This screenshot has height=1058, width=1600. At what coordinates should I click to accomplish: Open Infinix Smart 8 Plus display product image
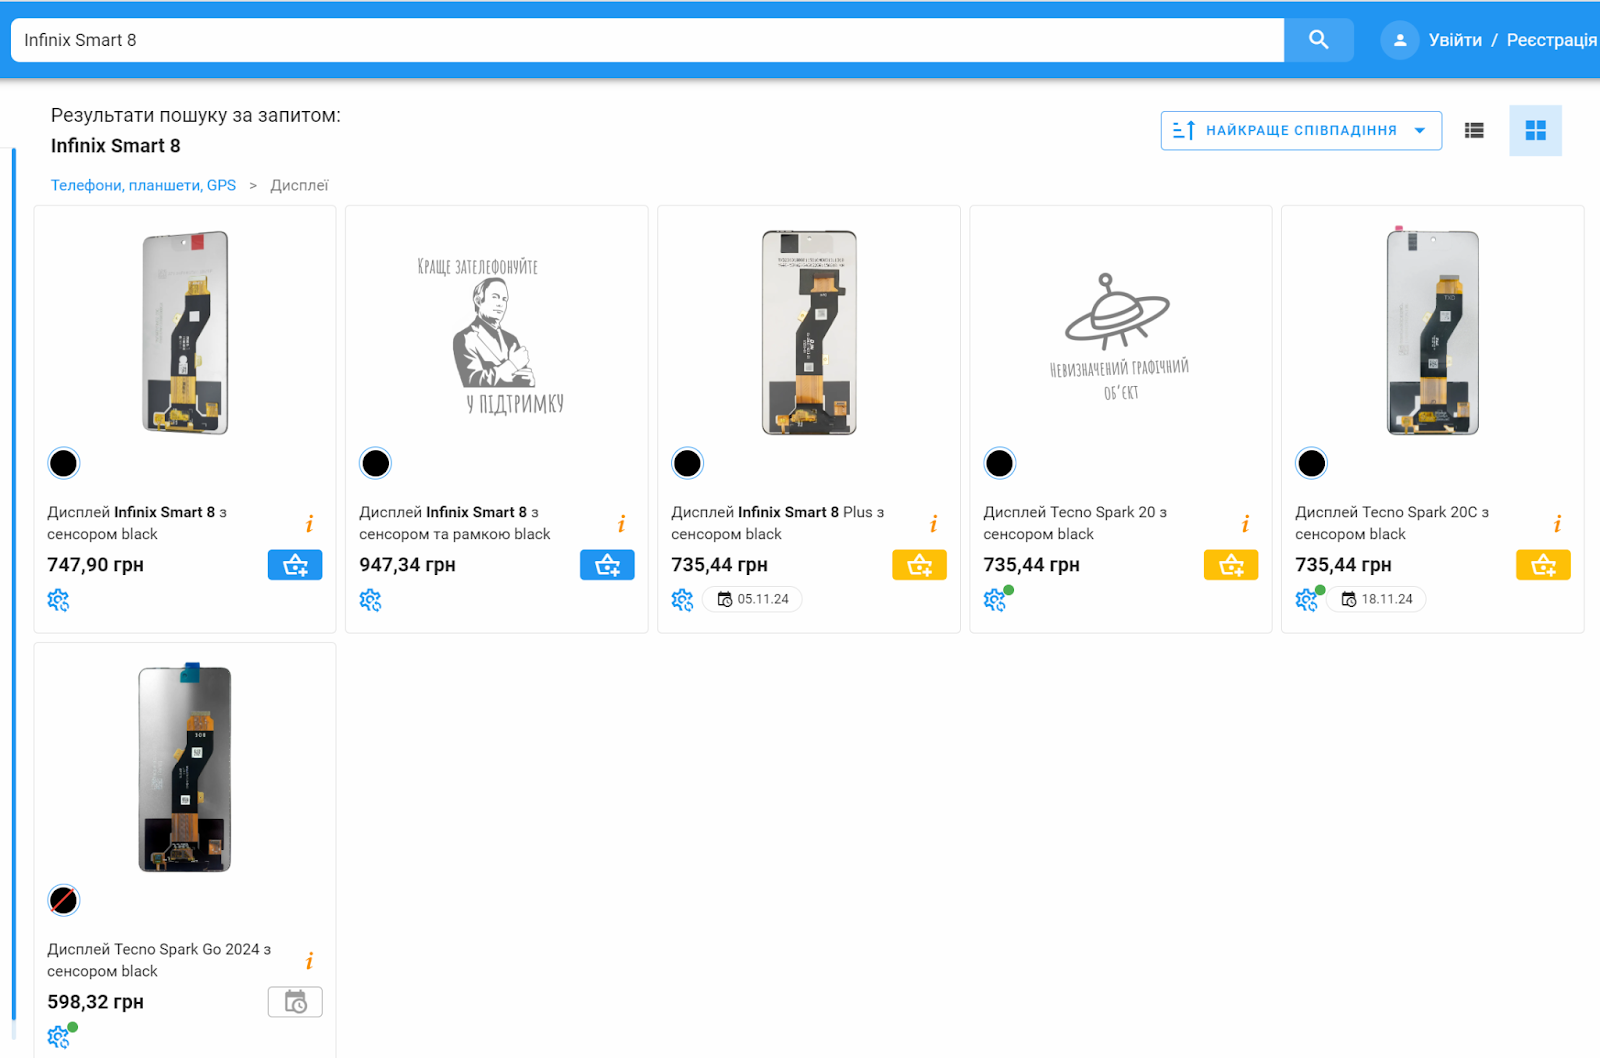809,332
